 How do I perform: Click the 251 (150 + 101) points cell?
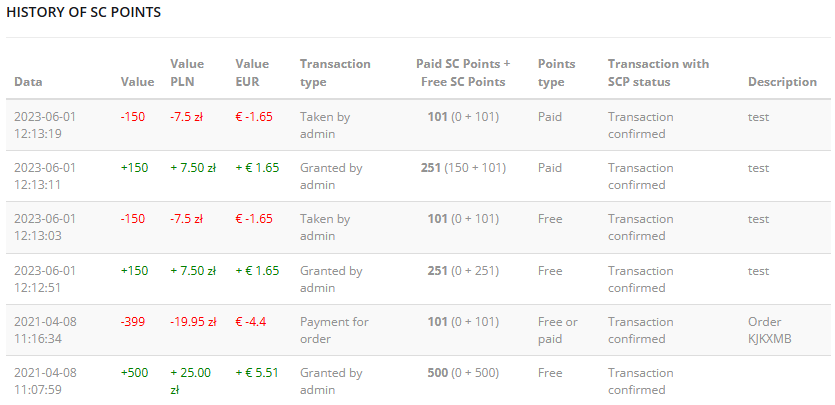point(463,168)
